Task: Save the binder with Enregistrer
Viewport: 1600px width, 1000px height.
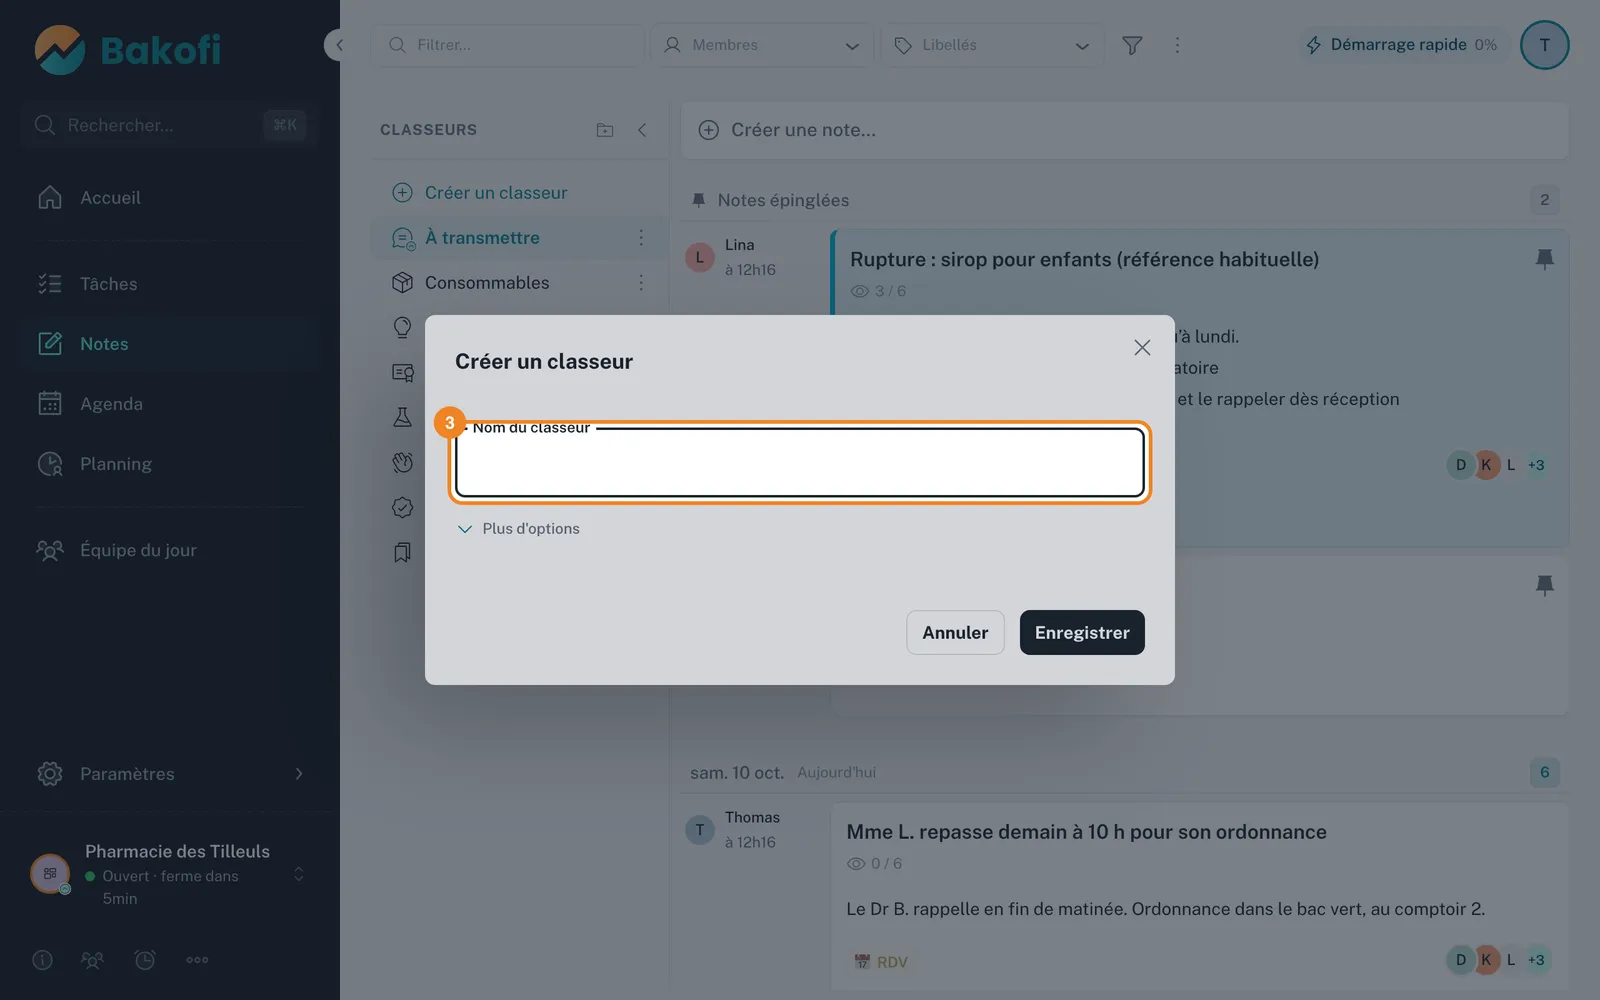Action: [x=1082, y=633]
